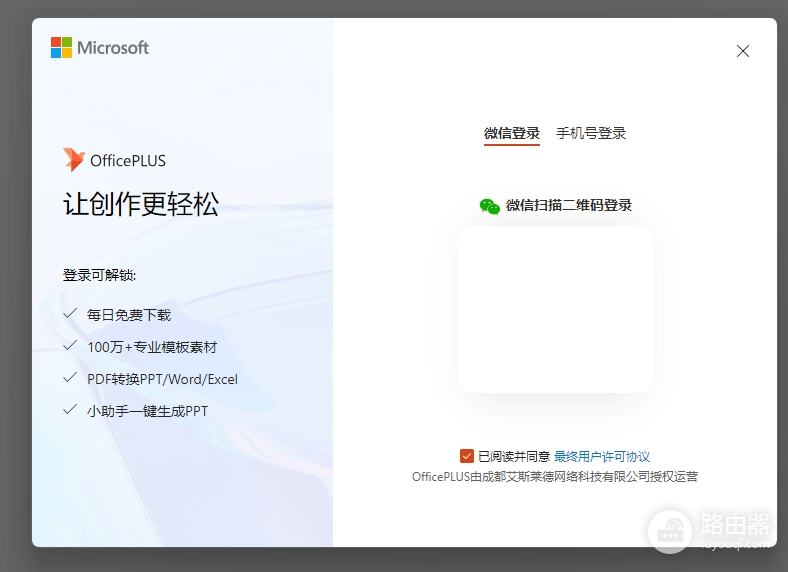The image size is (788, 572).
Task: Click the PDF转换PPT/Word/Excel feature line
Action: (x=162, y=379)
